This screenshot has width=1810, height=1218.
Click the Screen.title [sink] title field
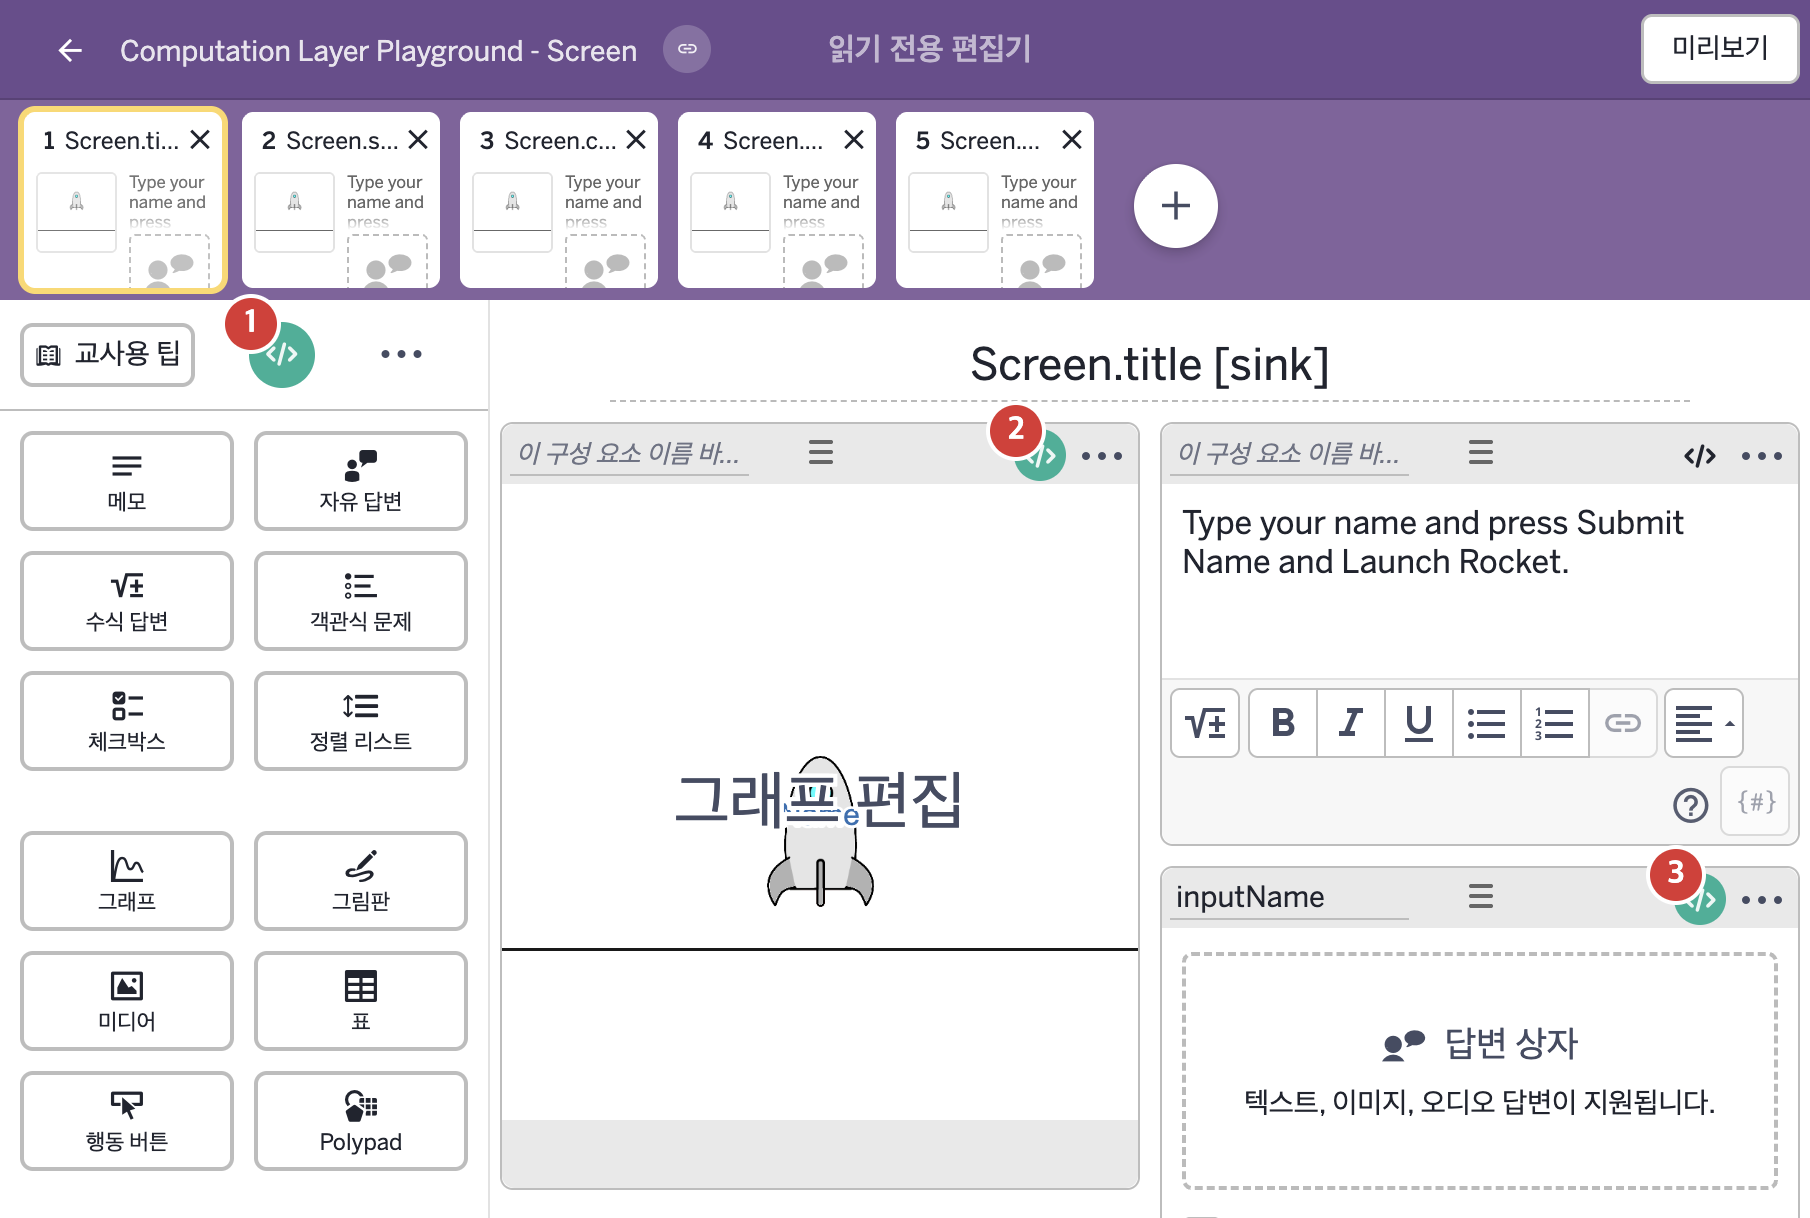point(1150,365)
